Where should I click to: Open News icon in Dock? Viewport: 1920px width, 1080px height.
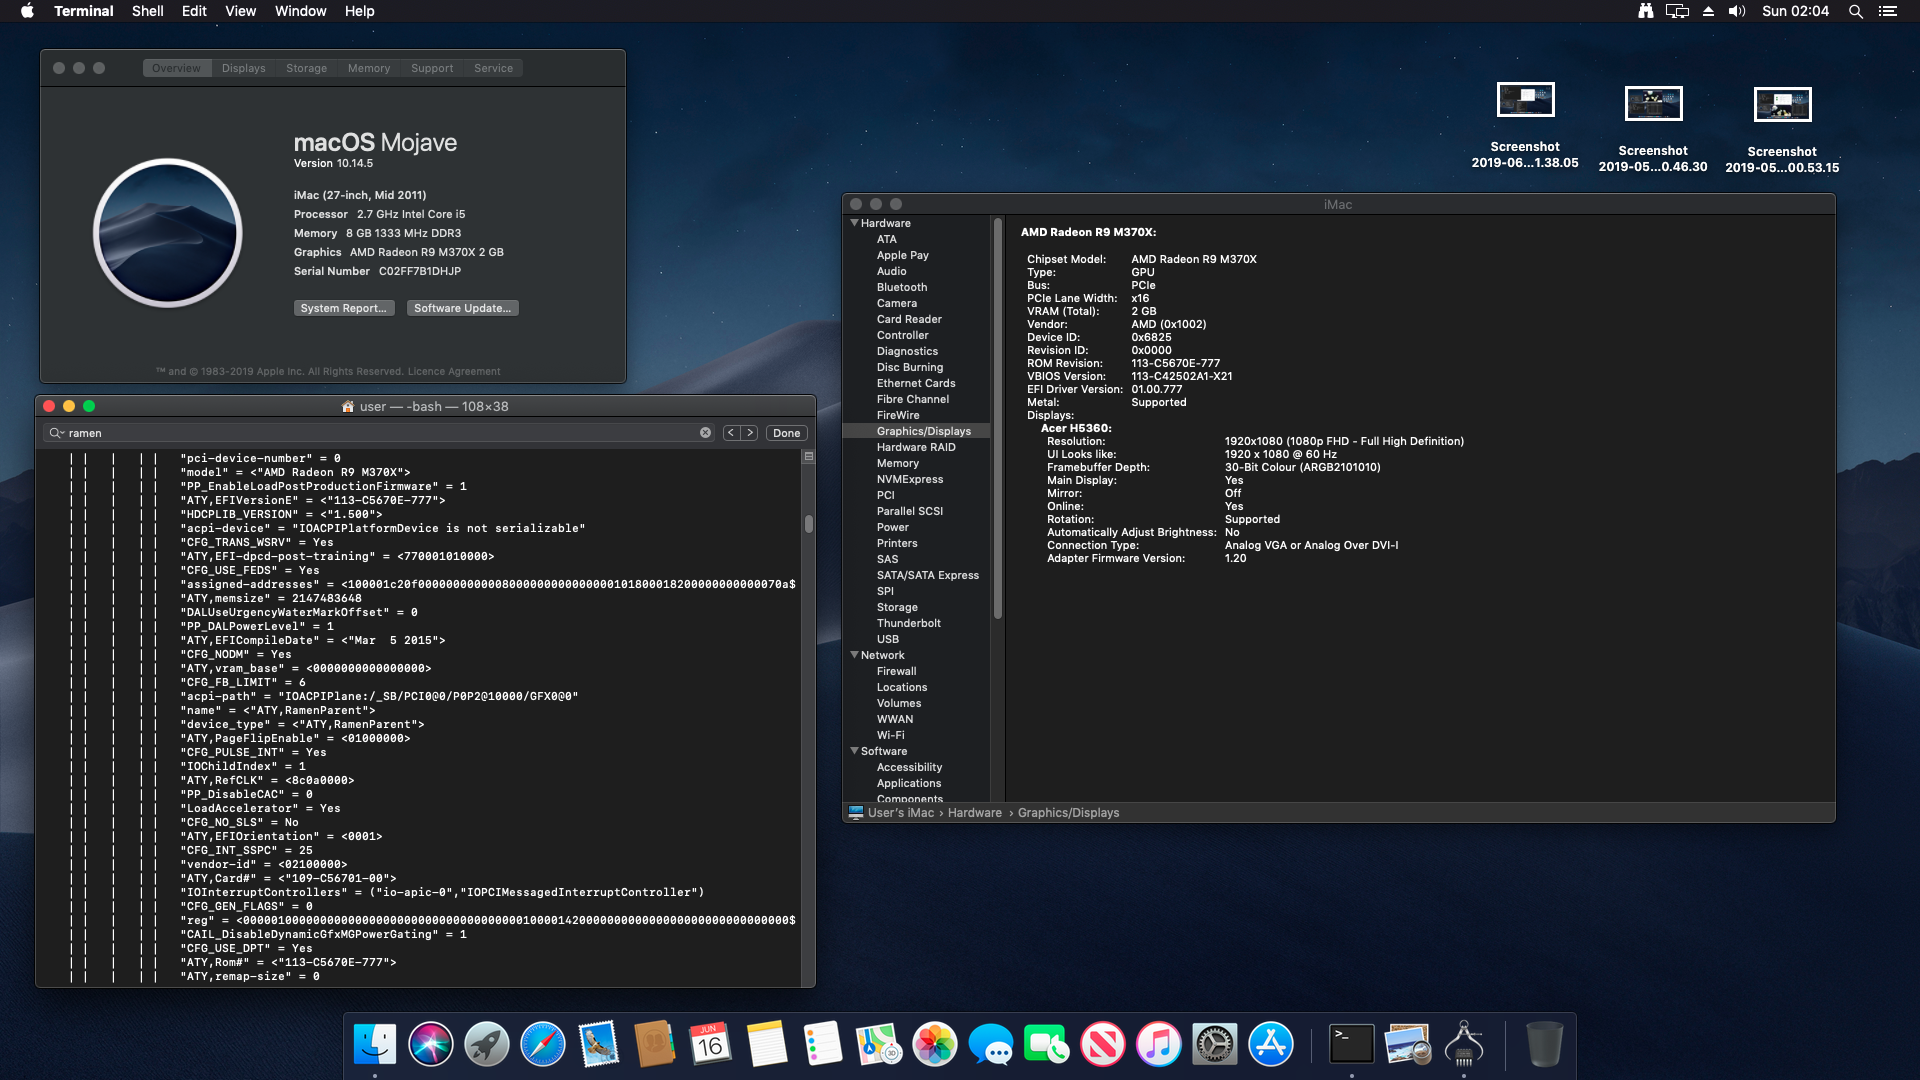click(1103, 1045)
